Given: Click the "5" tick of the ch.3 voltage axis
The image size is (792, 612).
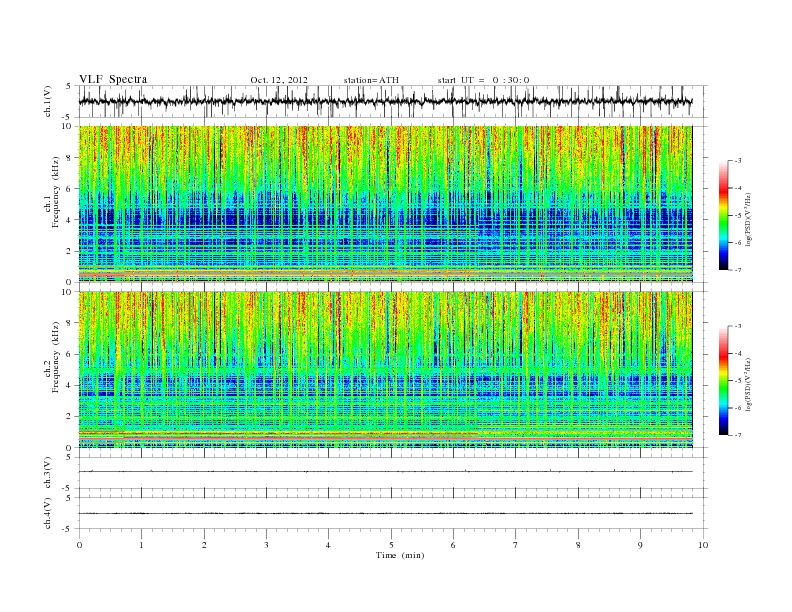Looking at the screenshot, I should tap(70, 457).
